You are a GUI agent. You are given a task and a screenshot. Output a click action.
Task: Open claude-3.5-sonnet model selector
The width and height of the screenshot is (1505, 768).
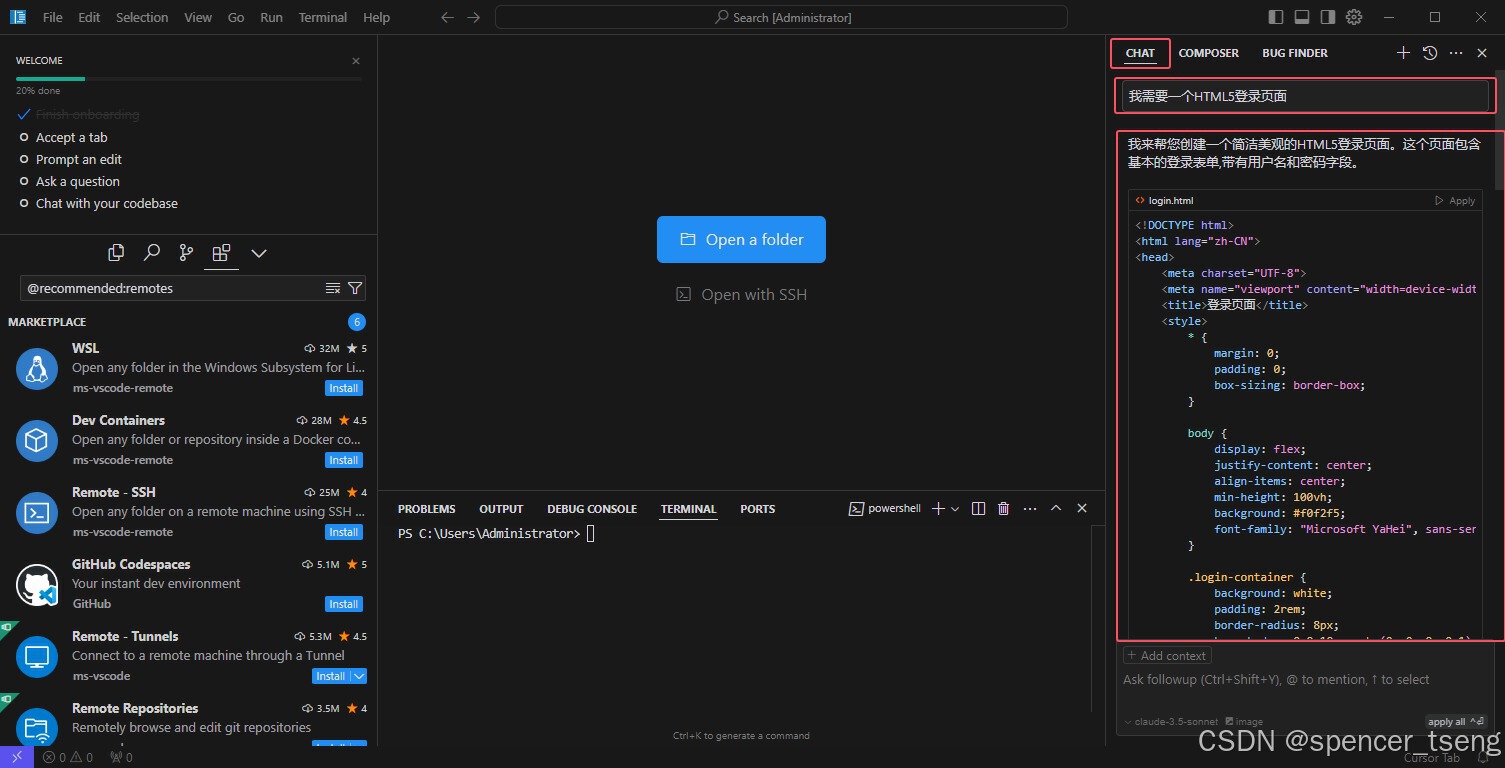(x=1171, y=722)
